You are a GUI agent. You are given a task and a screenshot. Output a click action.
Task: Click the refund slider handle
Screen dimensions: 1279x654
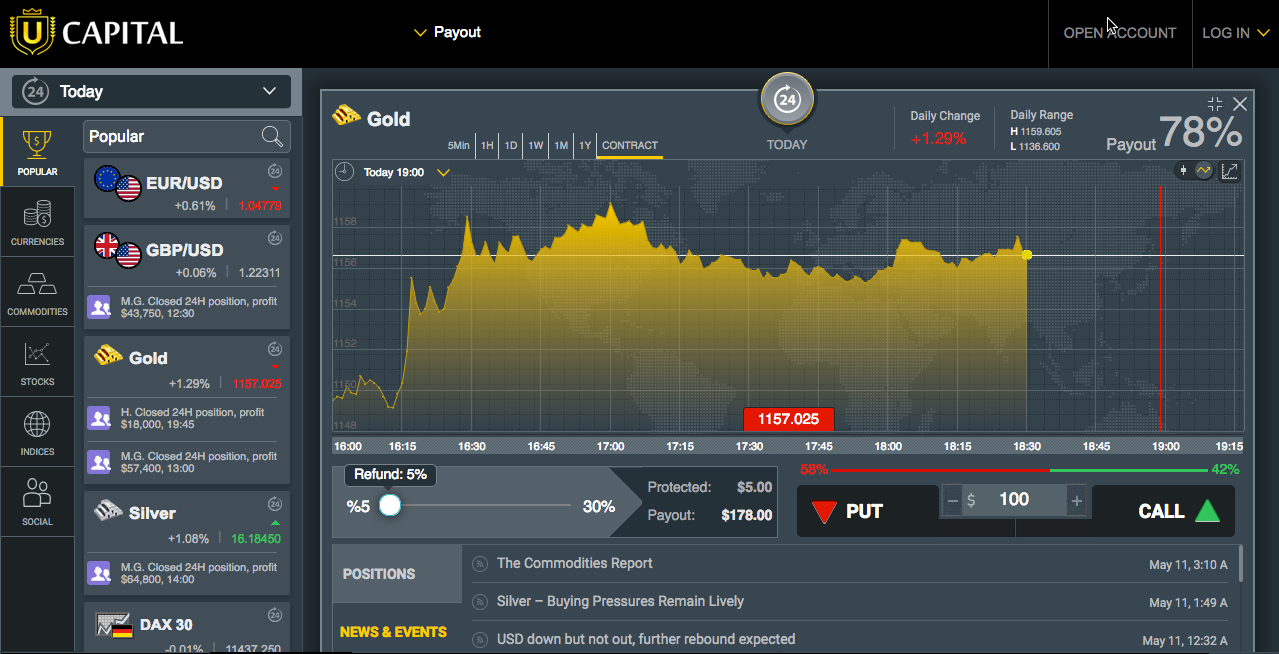pos(390,506)
